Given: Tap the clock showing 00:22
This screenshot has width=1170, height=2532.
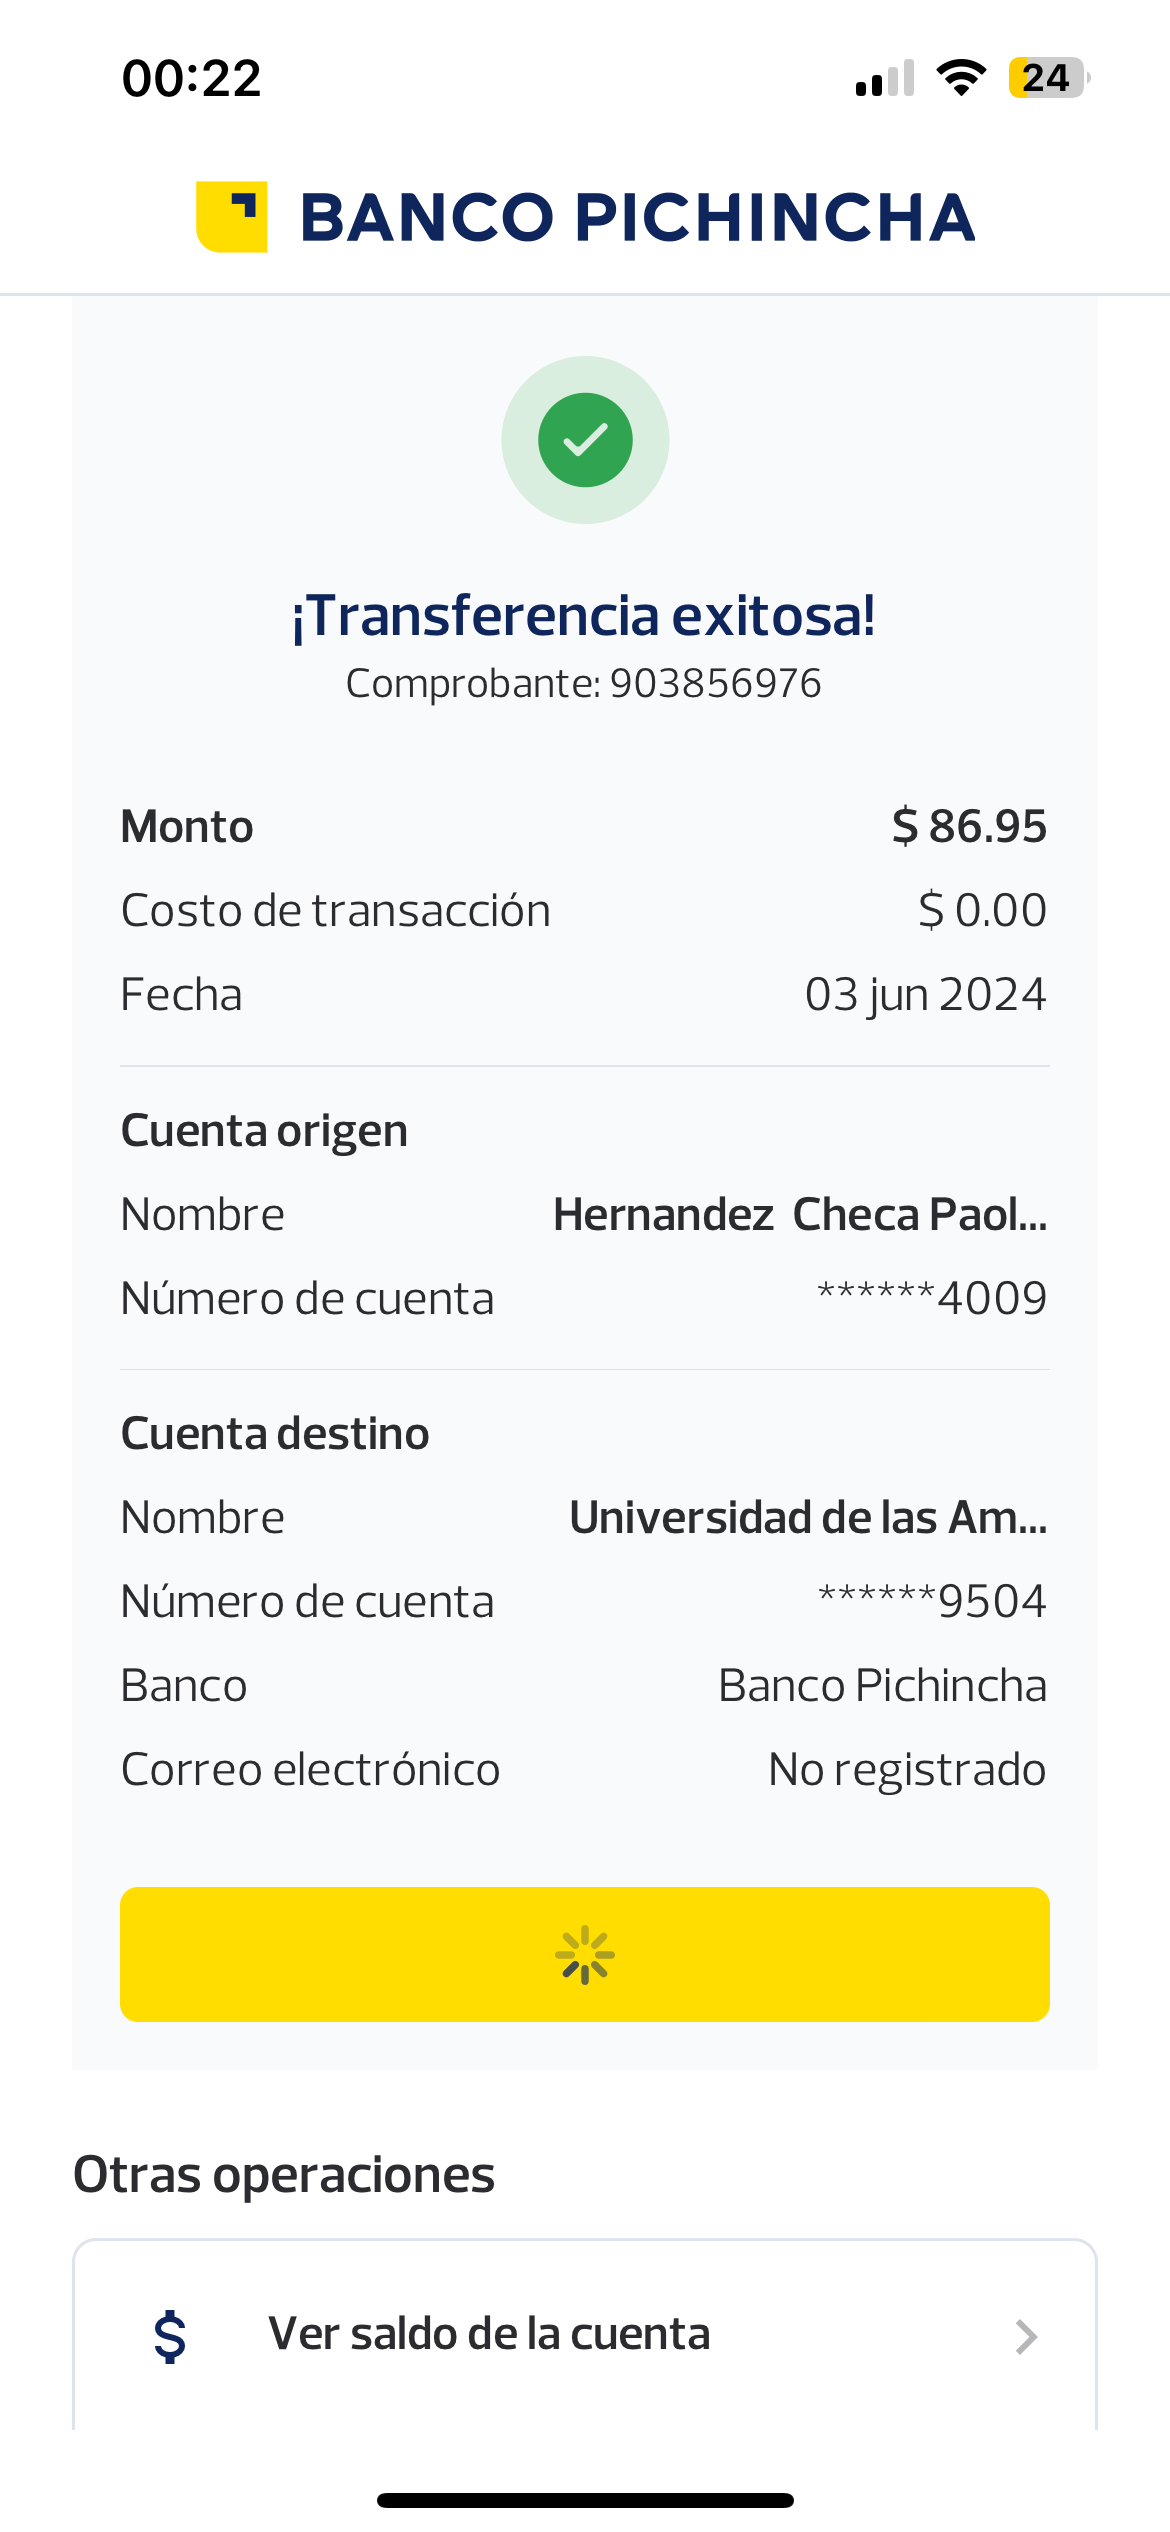Looking at the screenshot, I should pyautogui.click(x=191, y=78).
